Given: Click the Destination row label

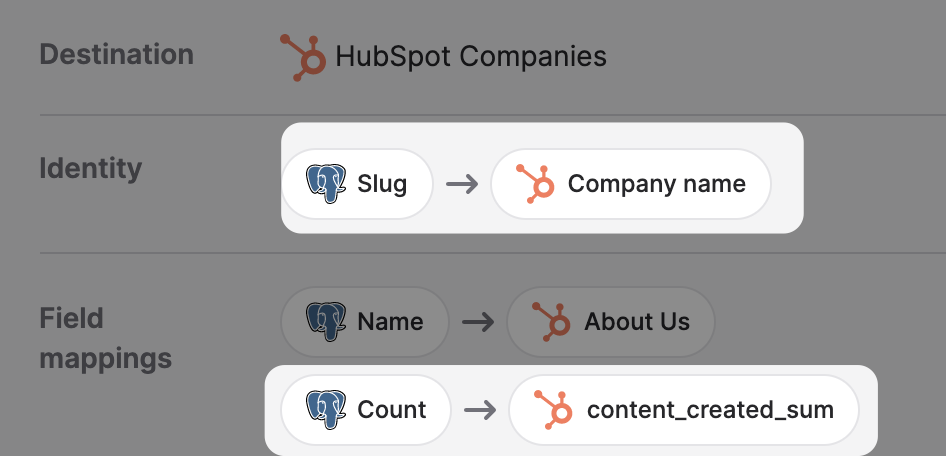Looking at the screenshot, I should click(x=116, y=54).
